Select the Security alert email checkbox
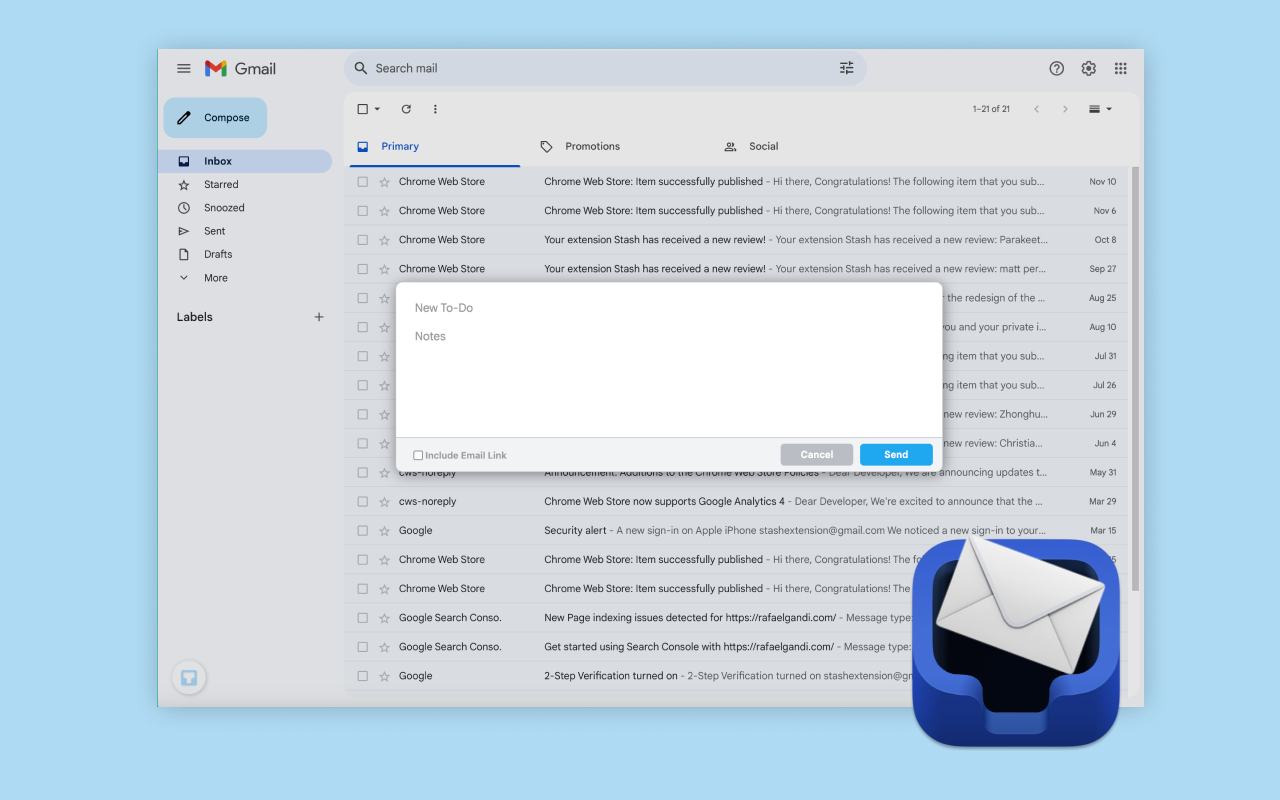This screenshot has width=1280, height=800. click(x=363, y=531)
